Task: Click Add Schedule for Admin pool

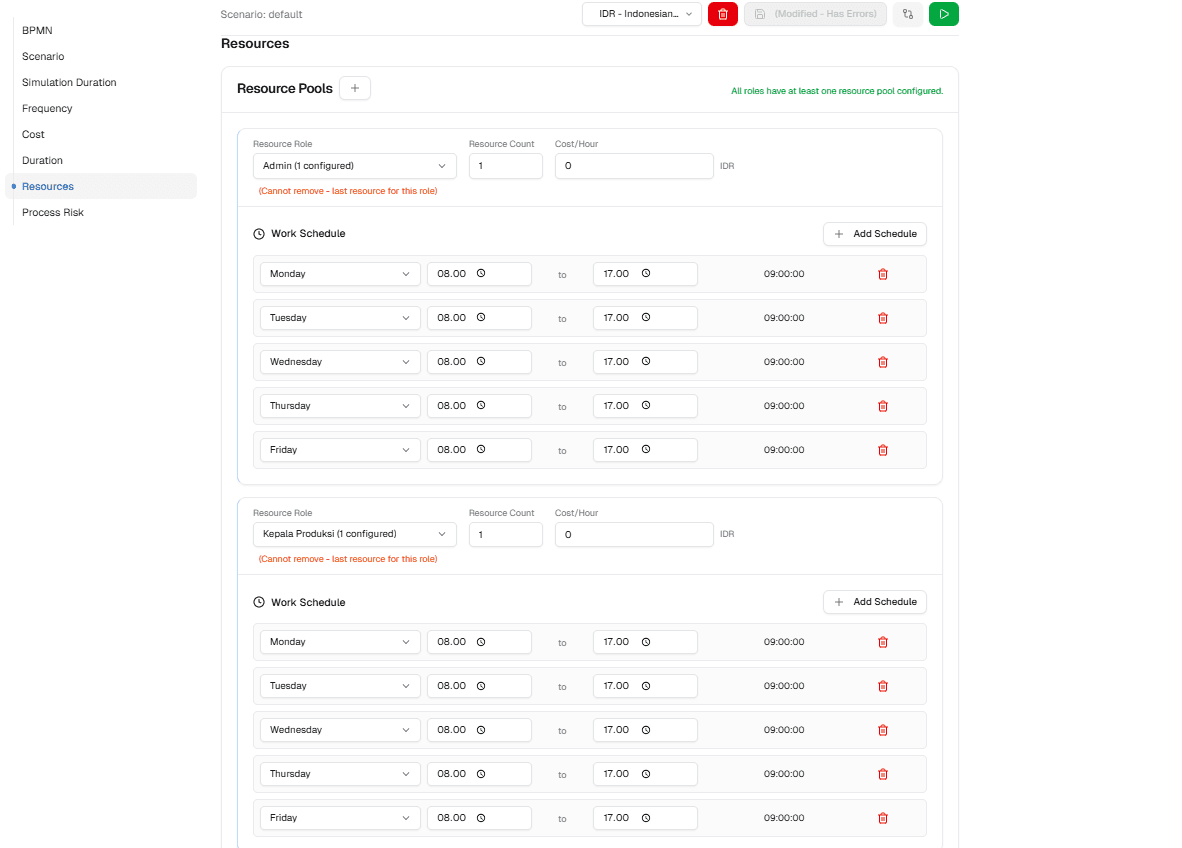Action: coord(875,234)
